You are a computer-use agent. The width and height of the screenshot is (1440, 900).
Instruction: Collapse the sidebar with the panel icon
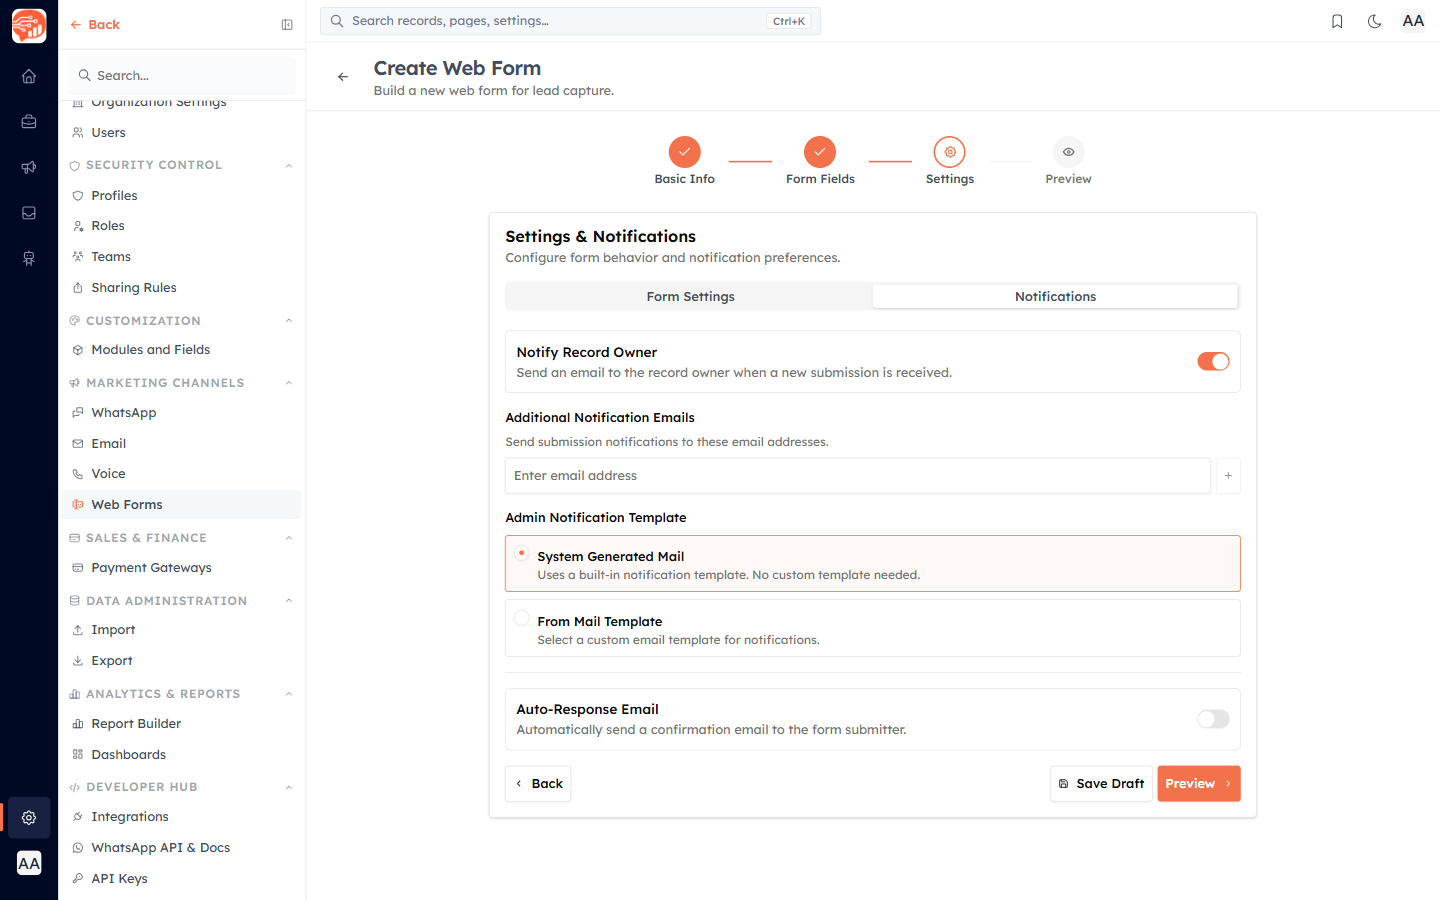click(287, 25)
